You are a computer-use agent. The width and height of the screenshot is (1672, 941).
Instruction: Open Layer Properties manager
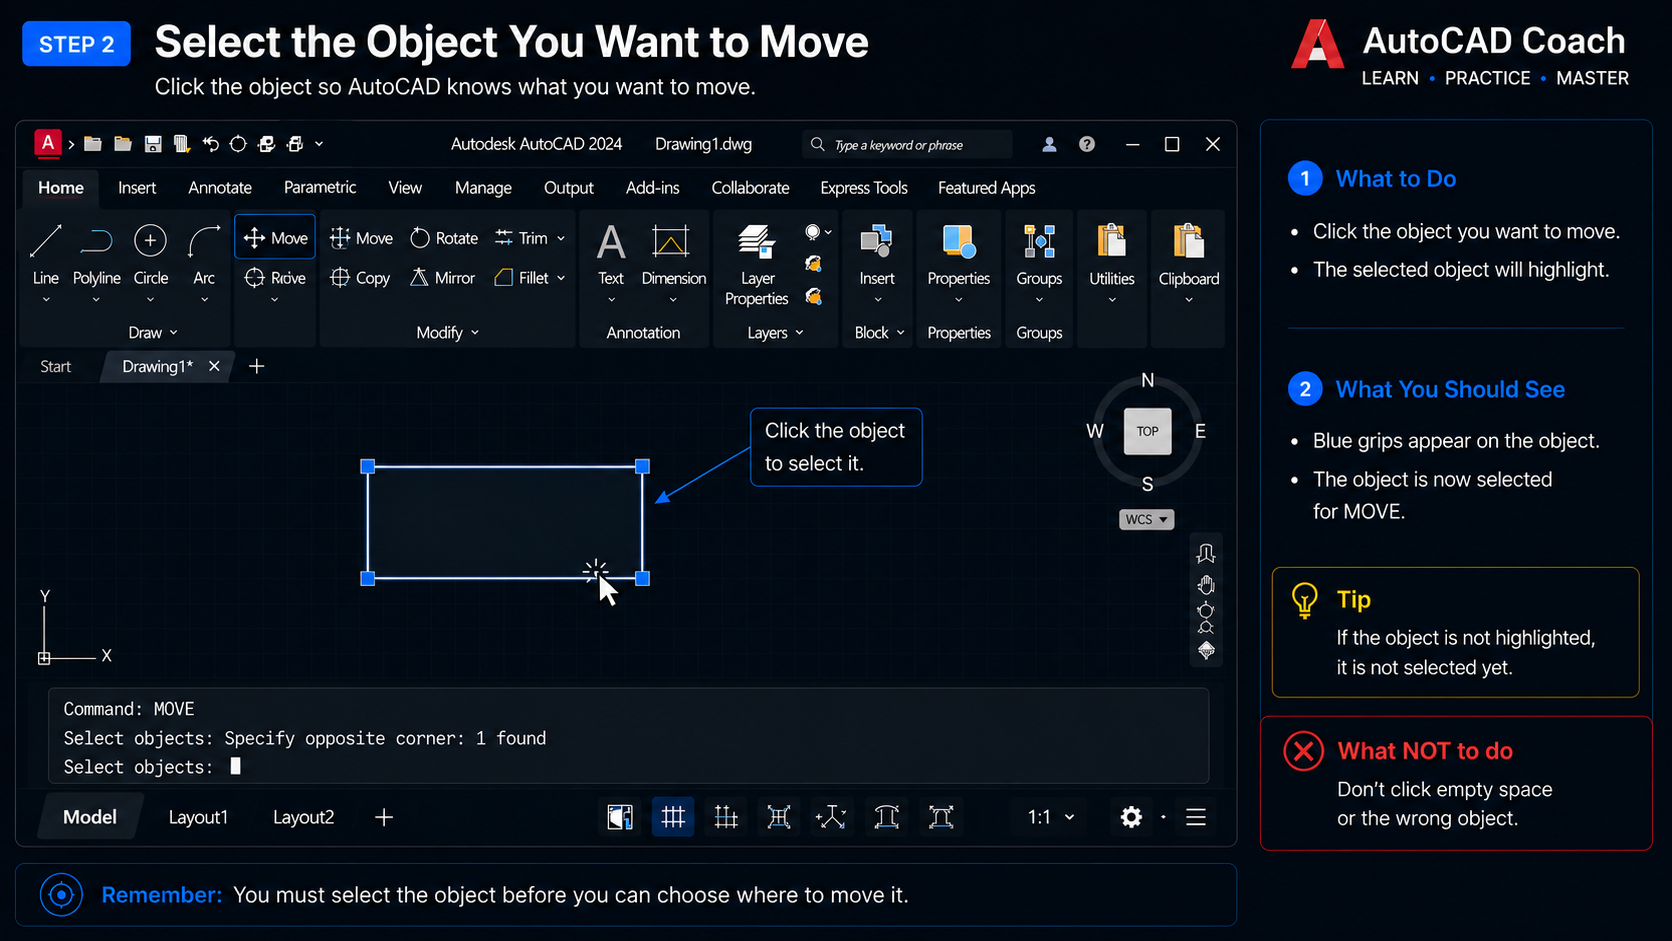click(x=757, y=265)
